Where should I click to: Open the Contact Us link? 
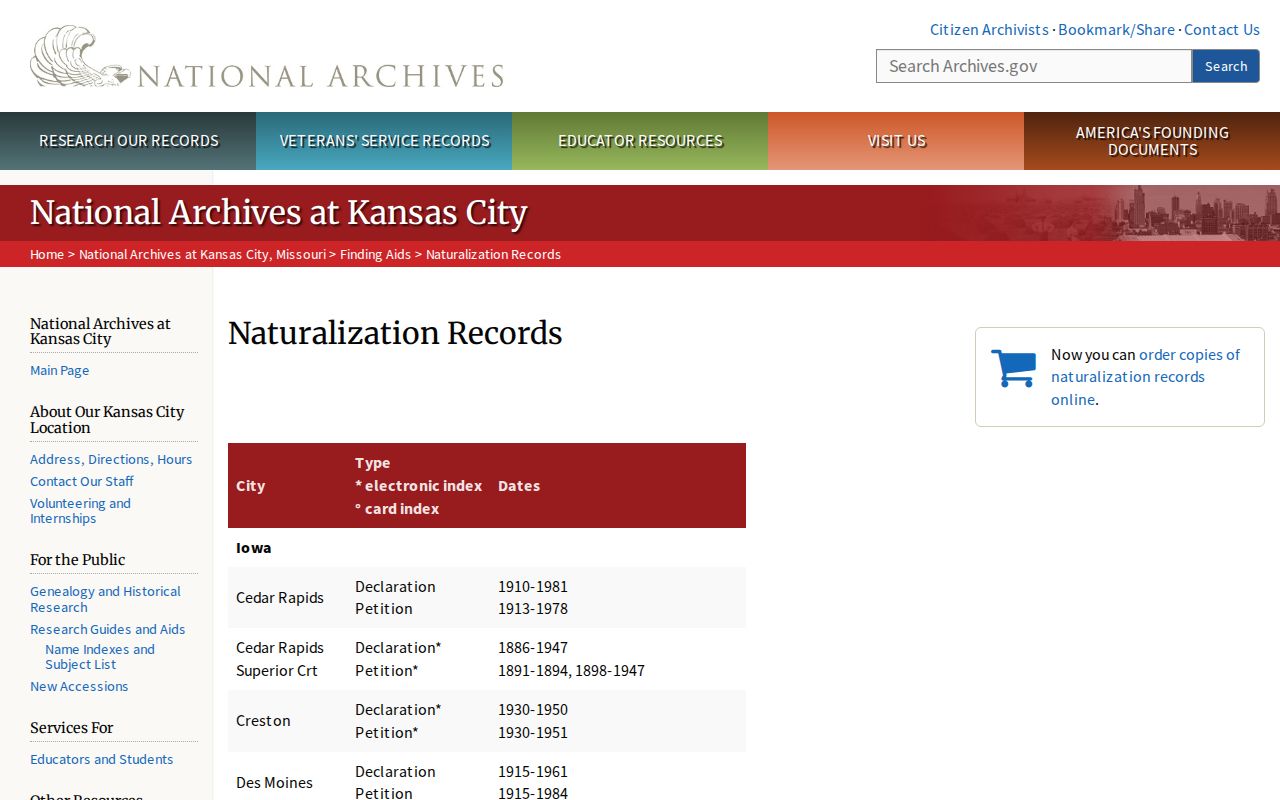click(1222, 30)
